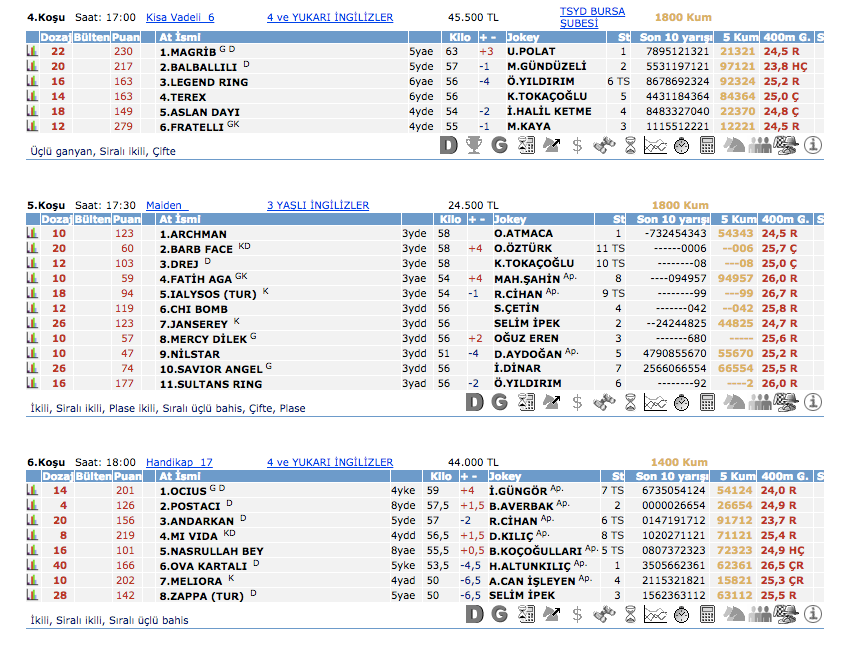Click the trophy icon under race 4
This screenshot has width=861, height=645.
tap(474, 146)
